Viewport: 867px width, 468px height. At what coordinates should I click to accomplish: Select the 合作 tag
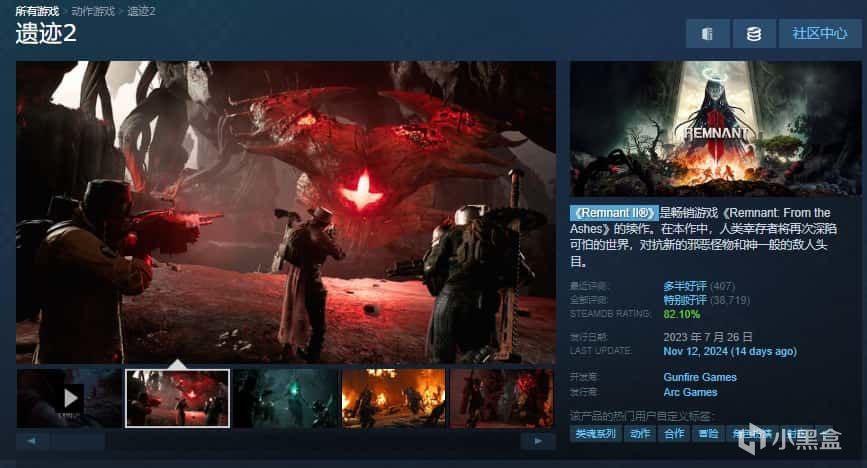click(675, 434)
